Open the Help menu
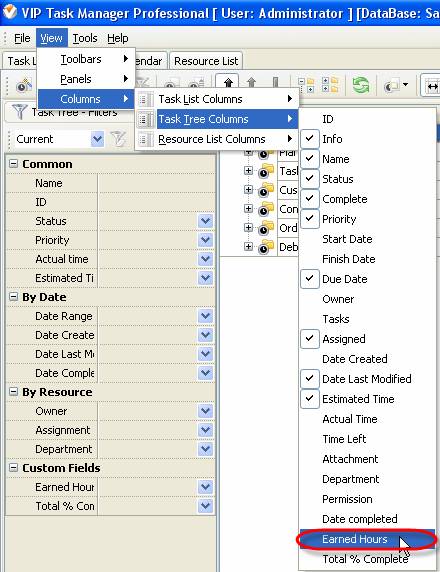440x572 pixels. pyautogui.click(x=117, y=38)
